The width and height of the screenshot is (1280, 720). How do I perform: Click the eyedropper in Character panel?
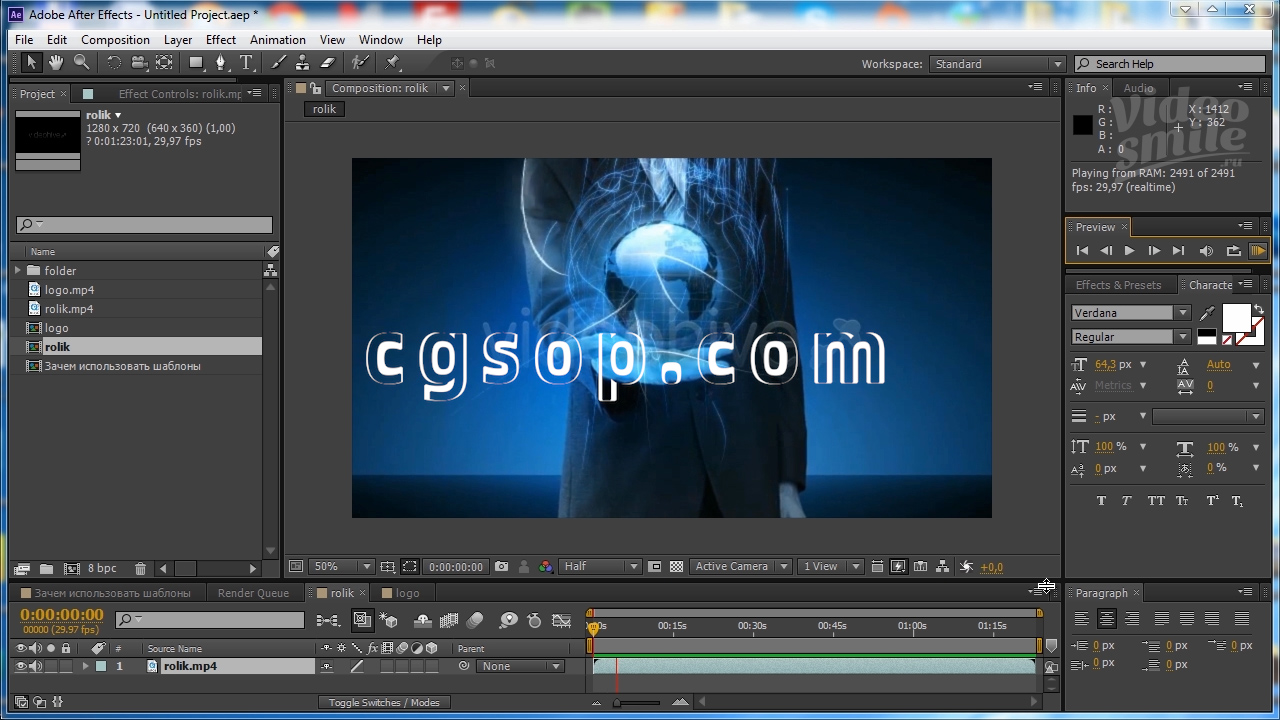[x=1207, y=314]
